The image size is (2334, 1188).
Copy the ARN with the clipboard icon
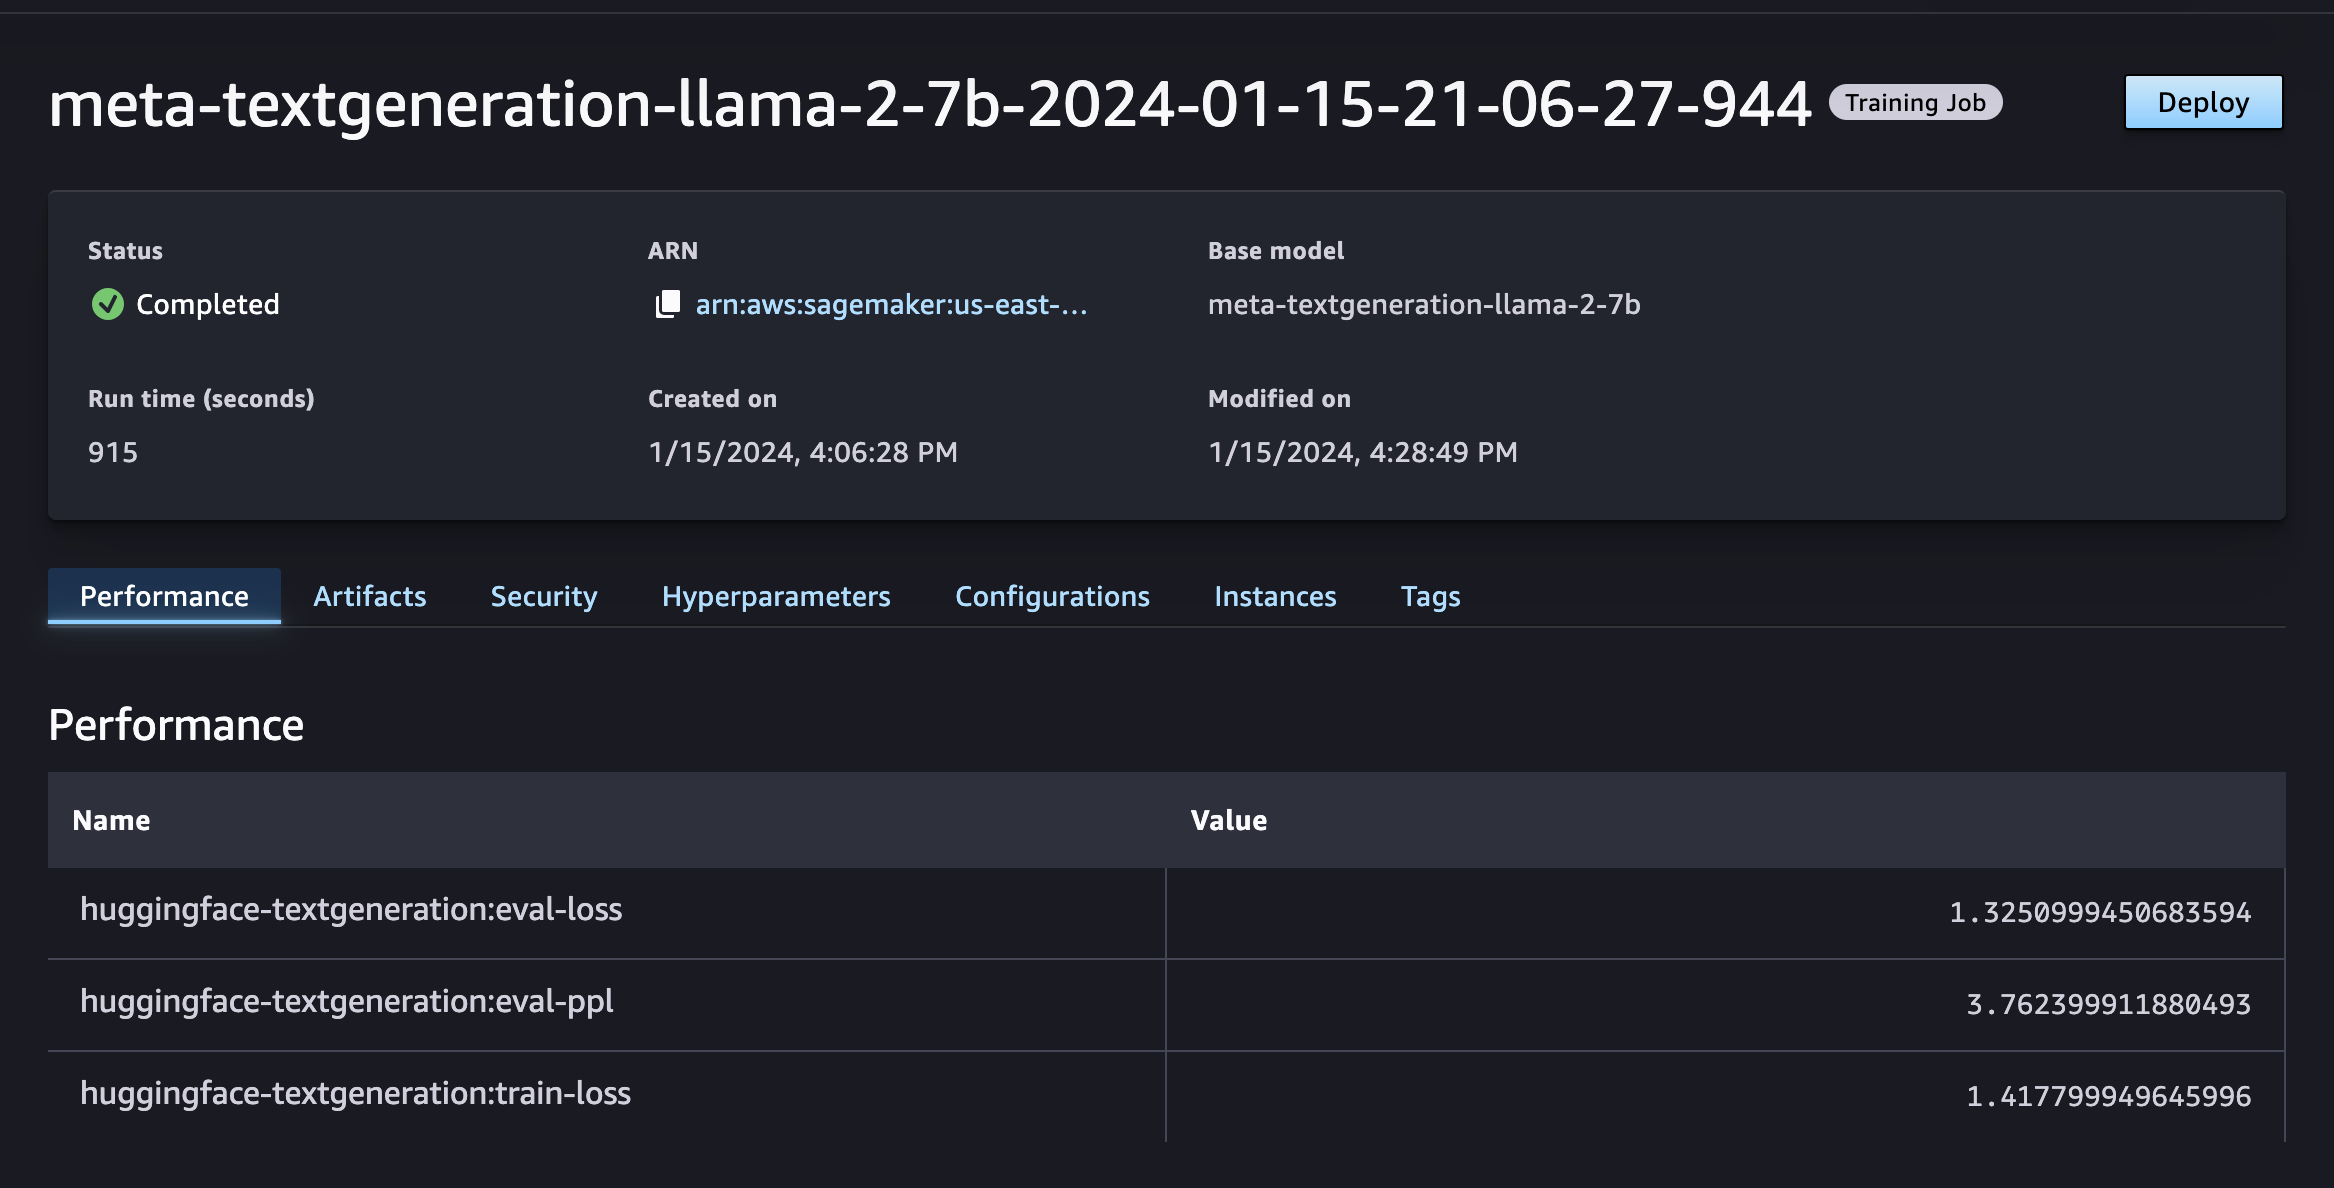tap(667, 304)
